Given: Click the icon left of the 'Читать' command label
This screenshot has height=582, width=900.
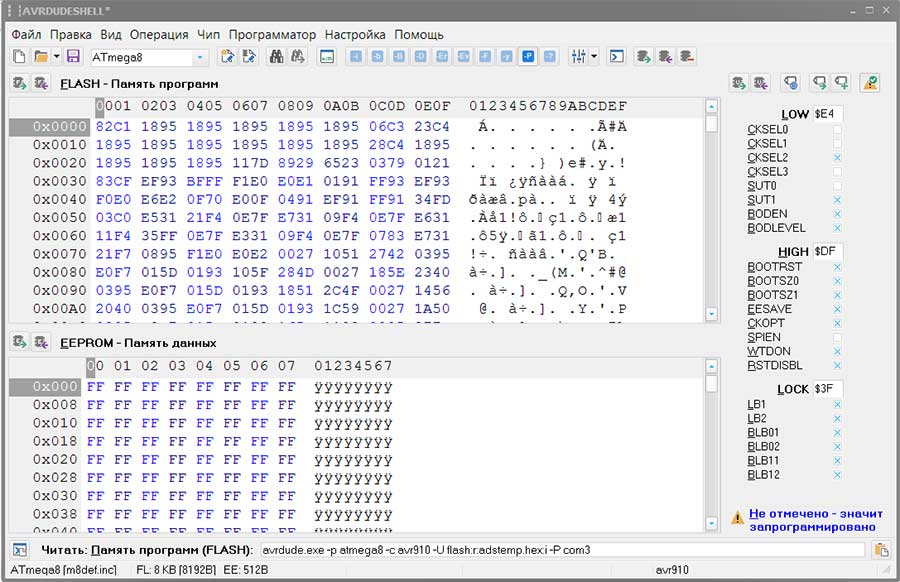Looking at the screenshot, I should pos(20,550).
